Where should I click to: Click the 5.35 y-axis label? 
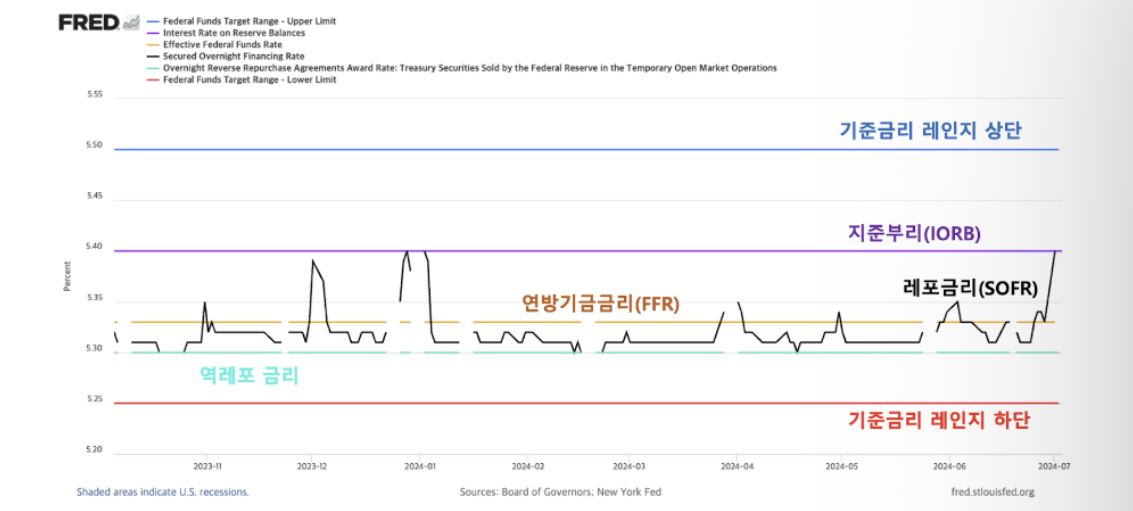[94, 298]
